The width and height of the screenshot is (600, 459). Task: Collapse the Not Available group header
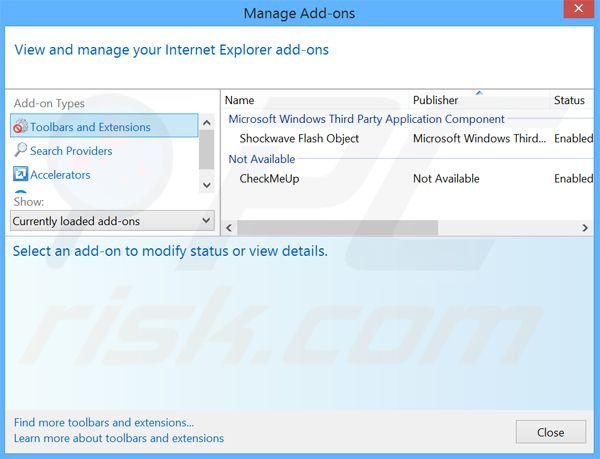[262, 159]
